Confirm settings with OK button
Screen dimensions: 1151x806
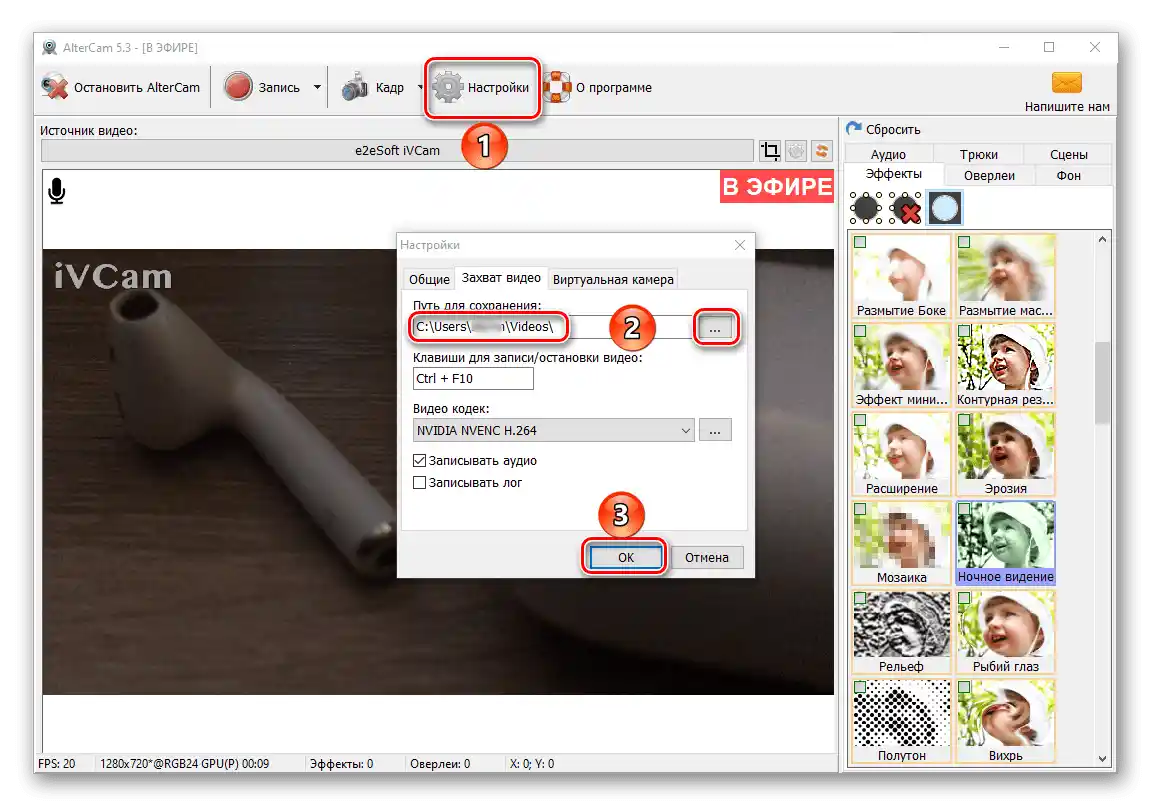click(625, 557)
